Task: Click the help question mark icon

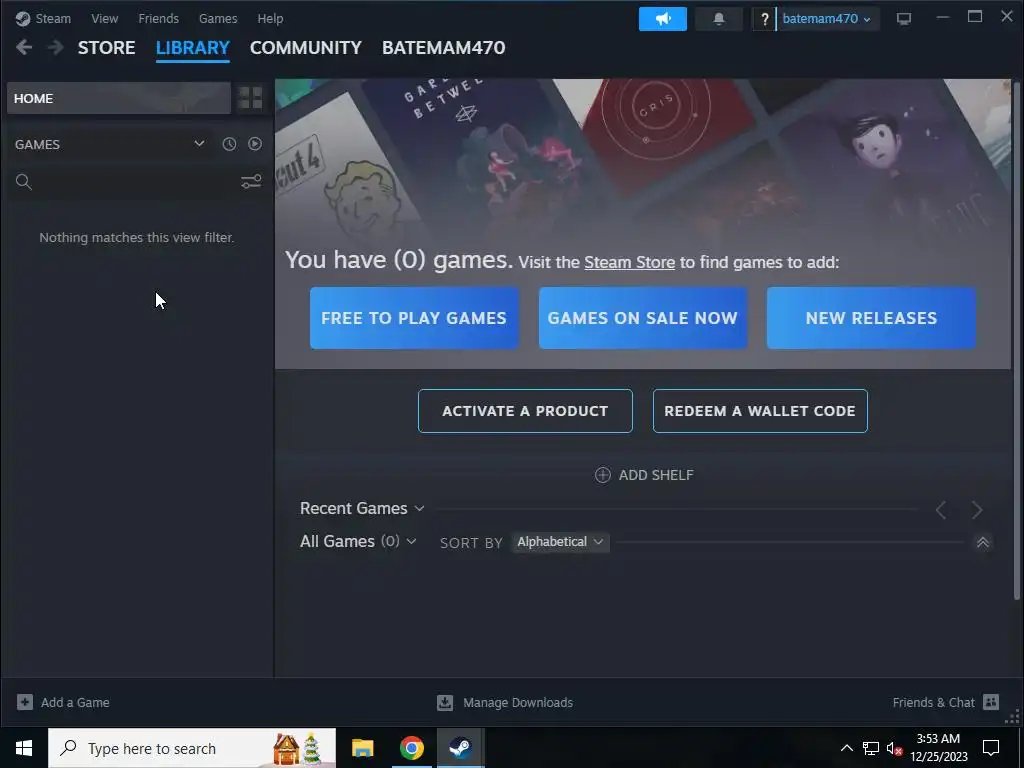Action: coord(764,19)
